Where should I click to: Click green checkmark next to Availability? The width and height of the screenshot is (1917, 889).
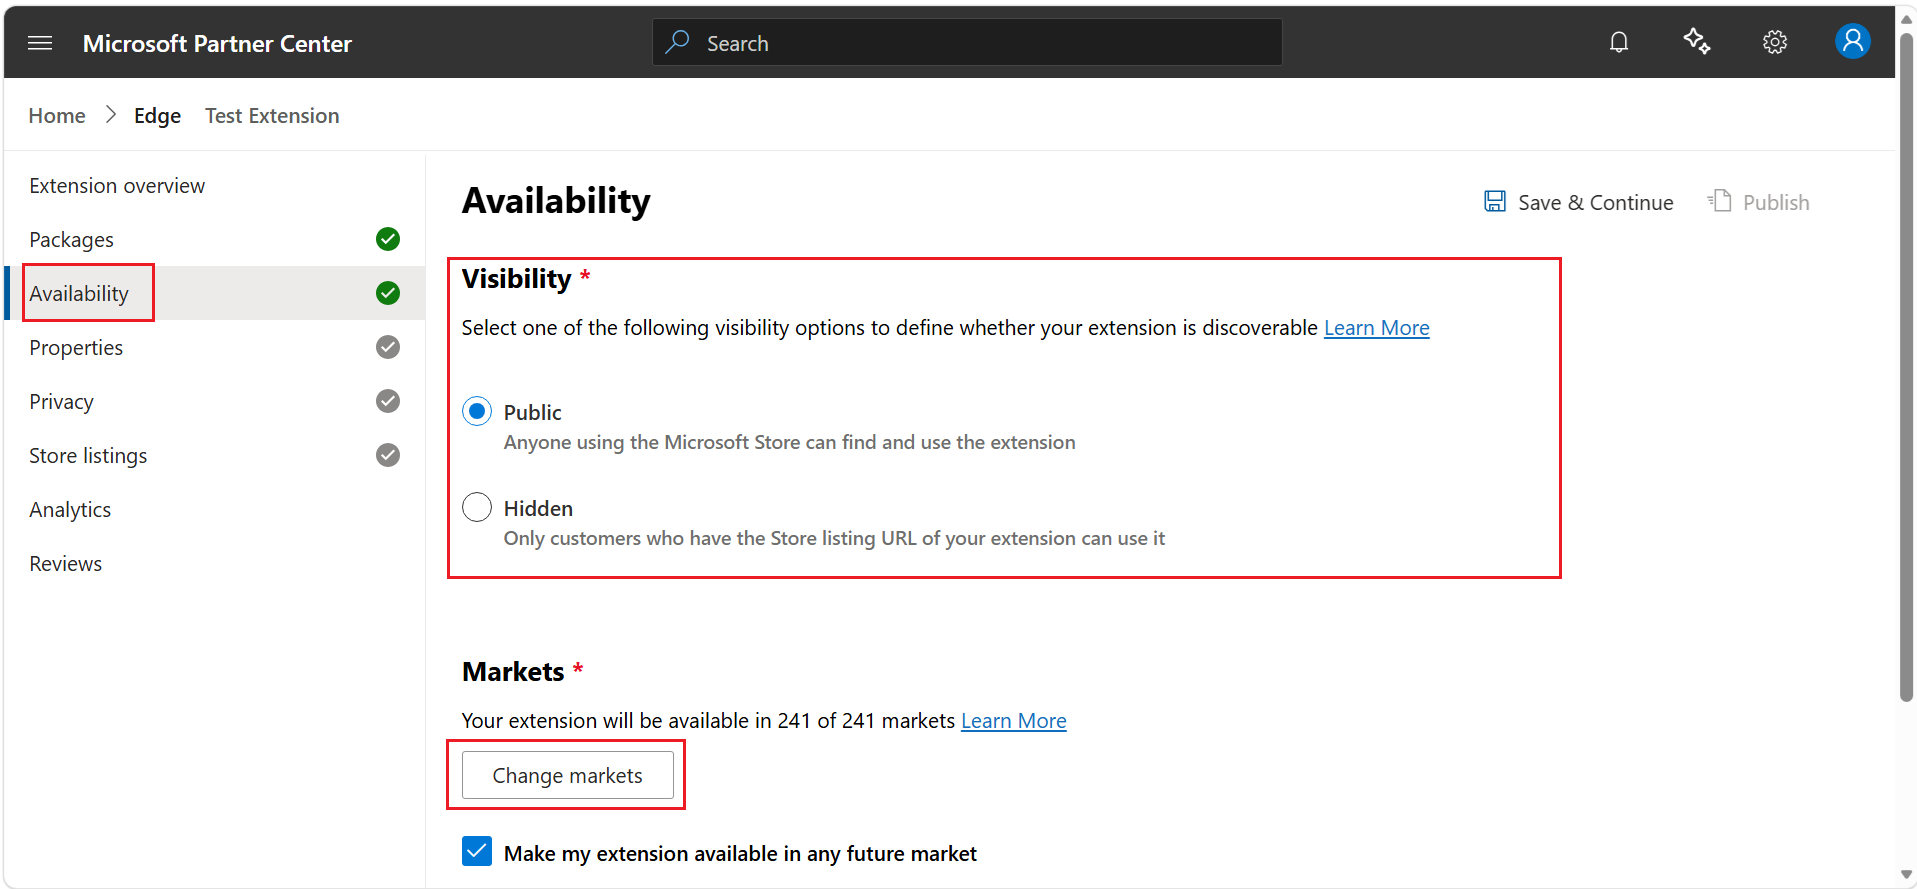388,293
